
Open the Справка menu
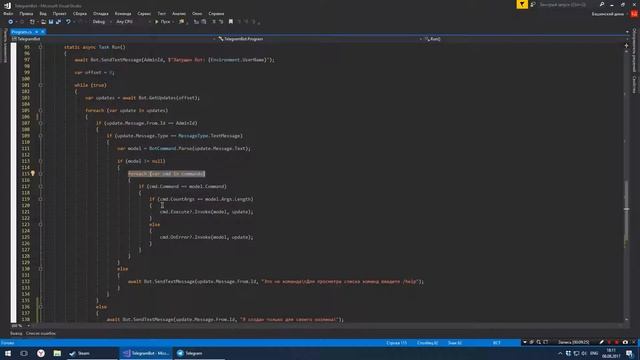[216, 13]
